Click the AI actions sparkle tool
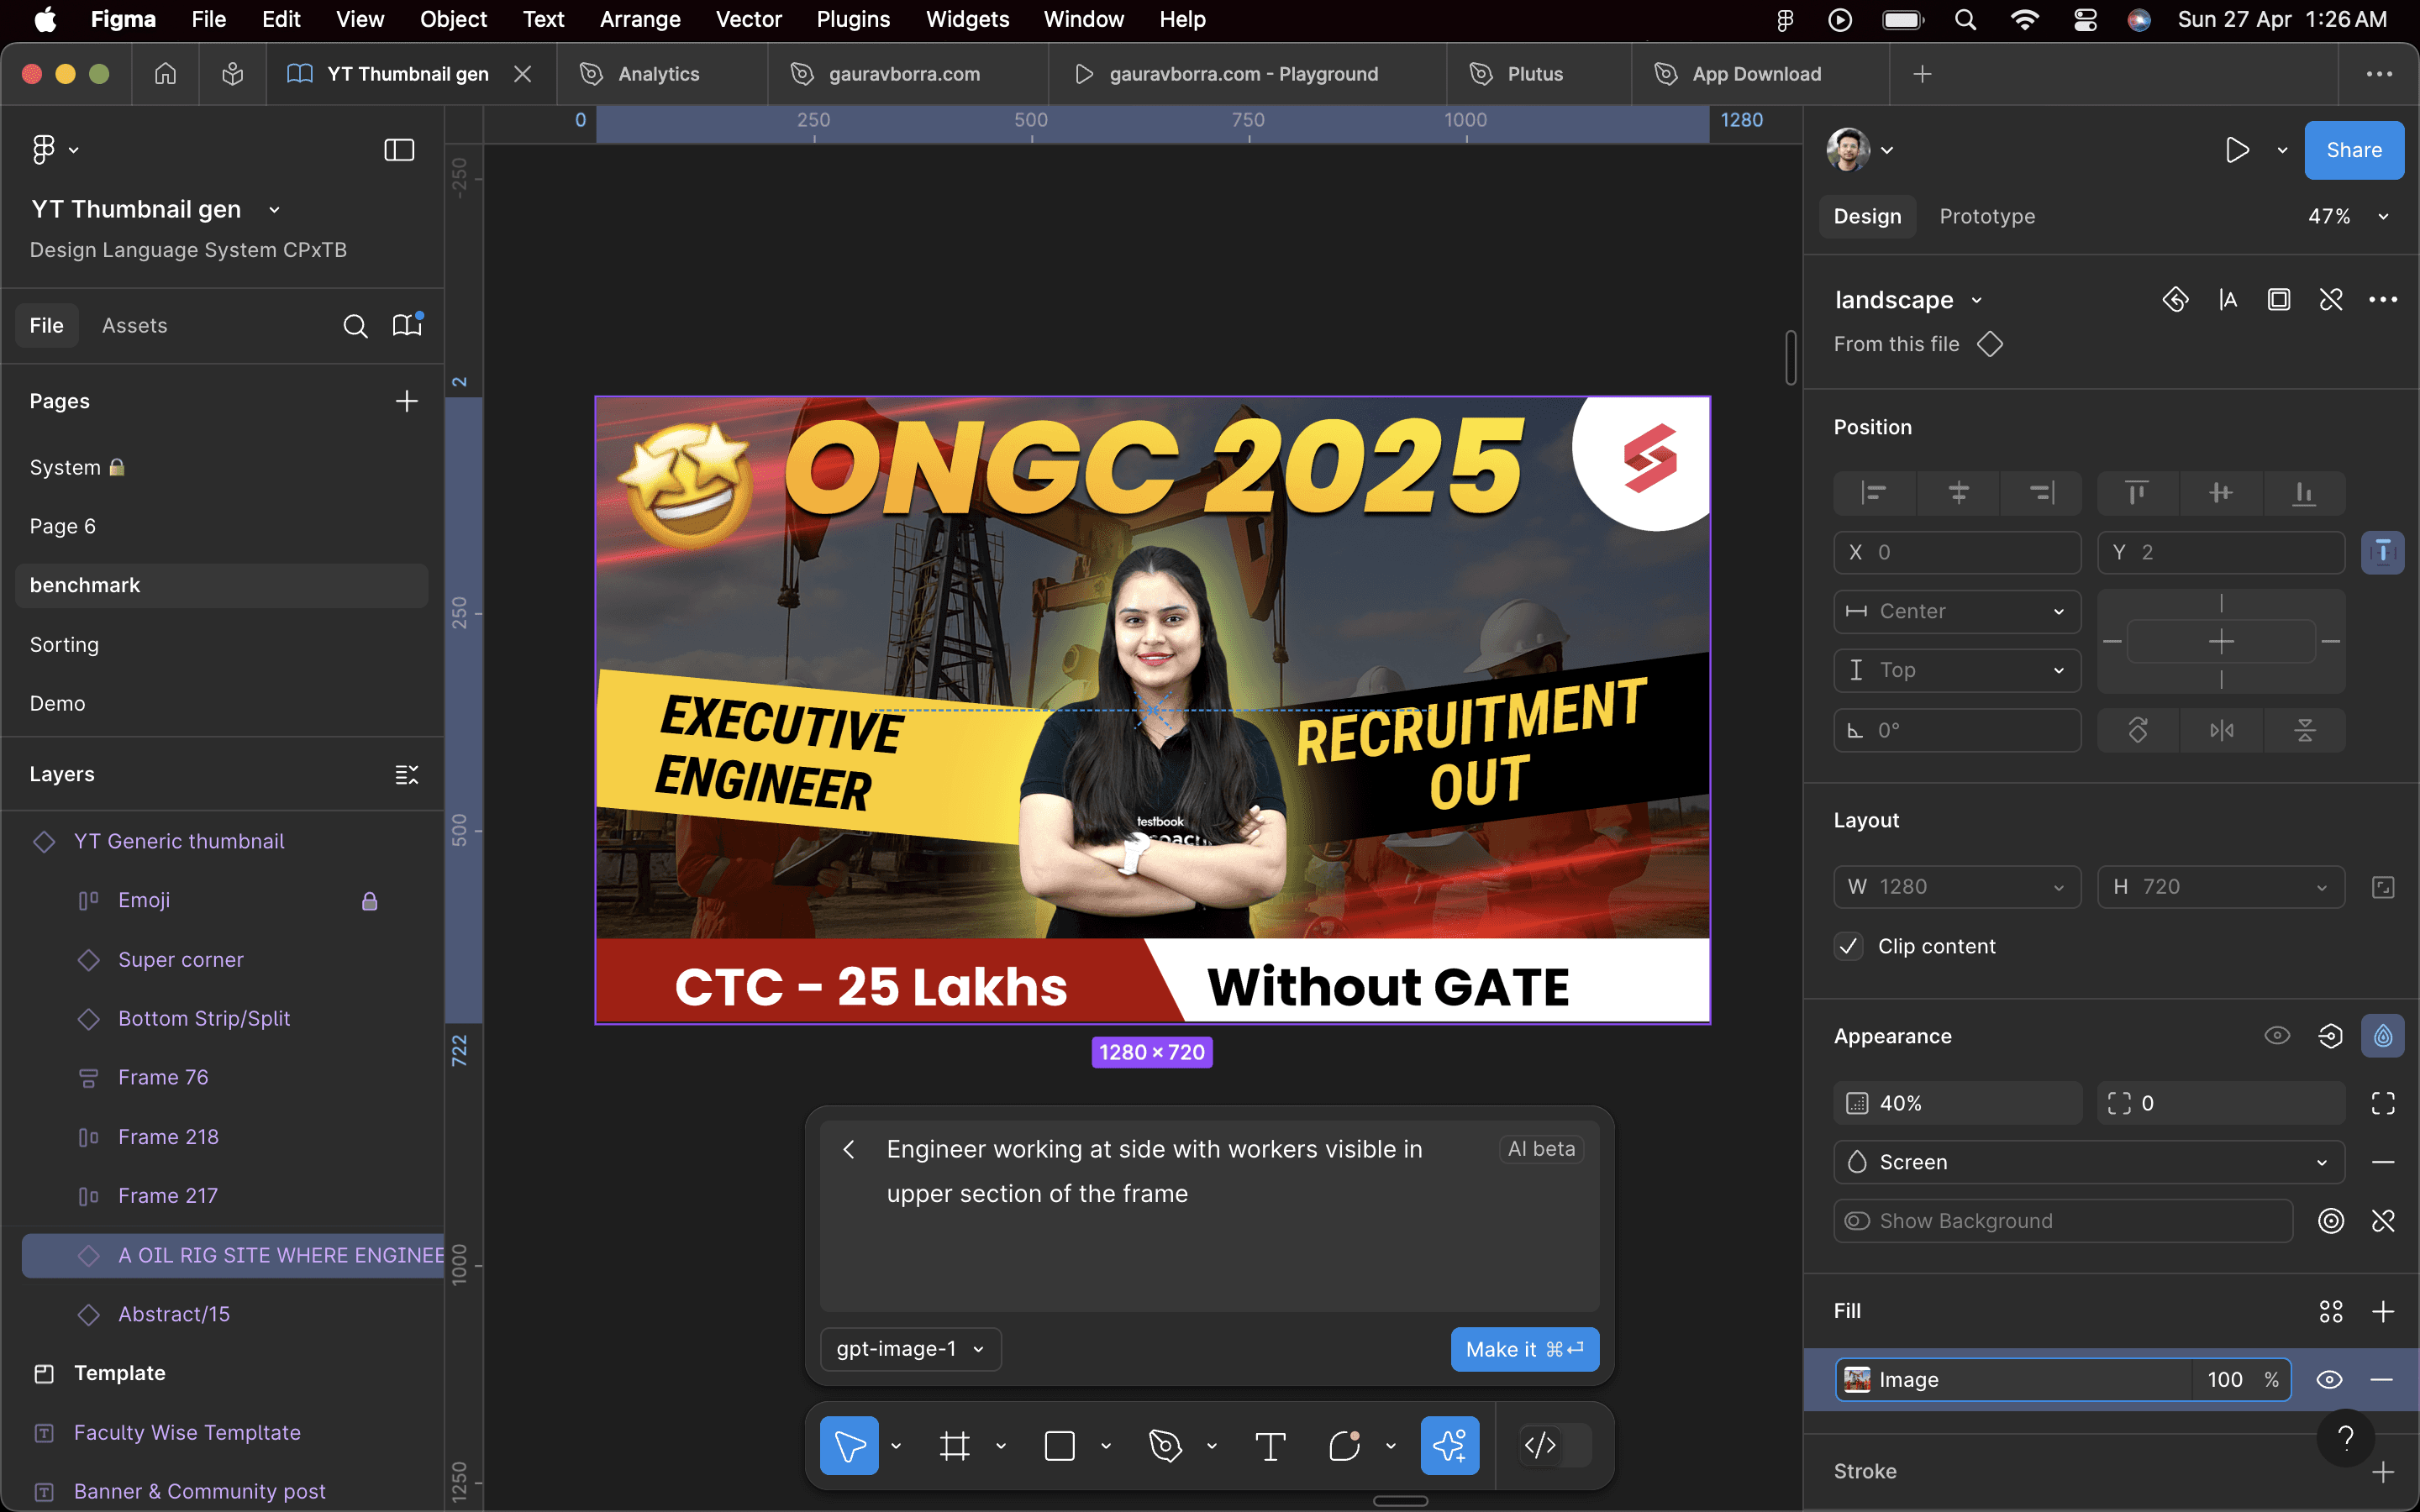Viewport: 2420px width, 1512px height. (x=1449, y=1446)
